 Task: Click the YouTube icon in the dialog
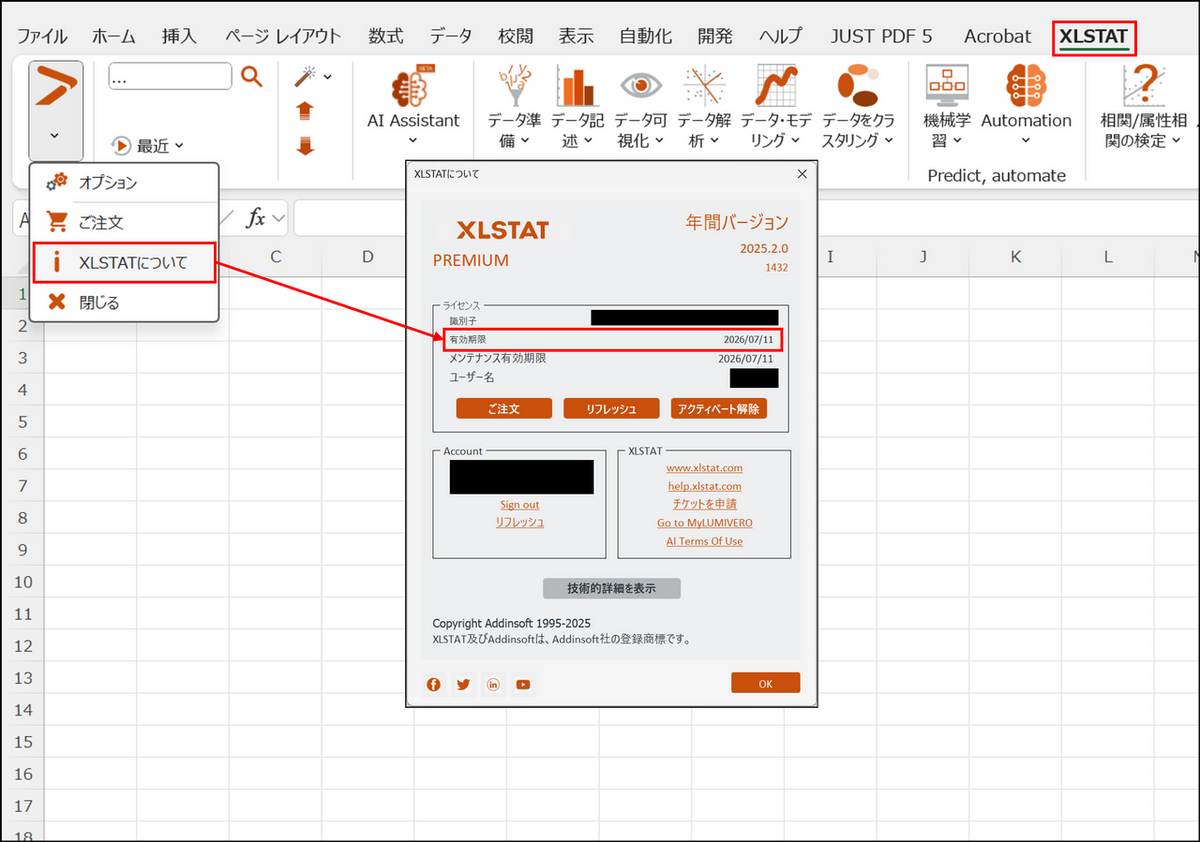point(523,684)
